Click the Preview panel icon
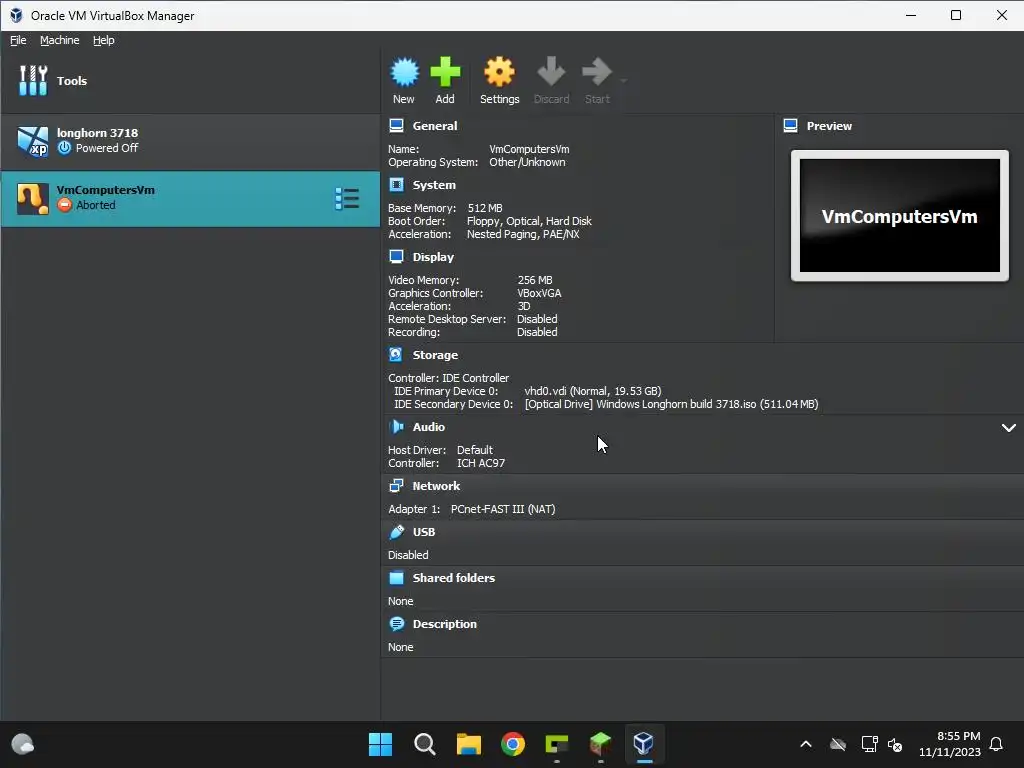Viewport: 1024px width, 768px height. [790, 125]
